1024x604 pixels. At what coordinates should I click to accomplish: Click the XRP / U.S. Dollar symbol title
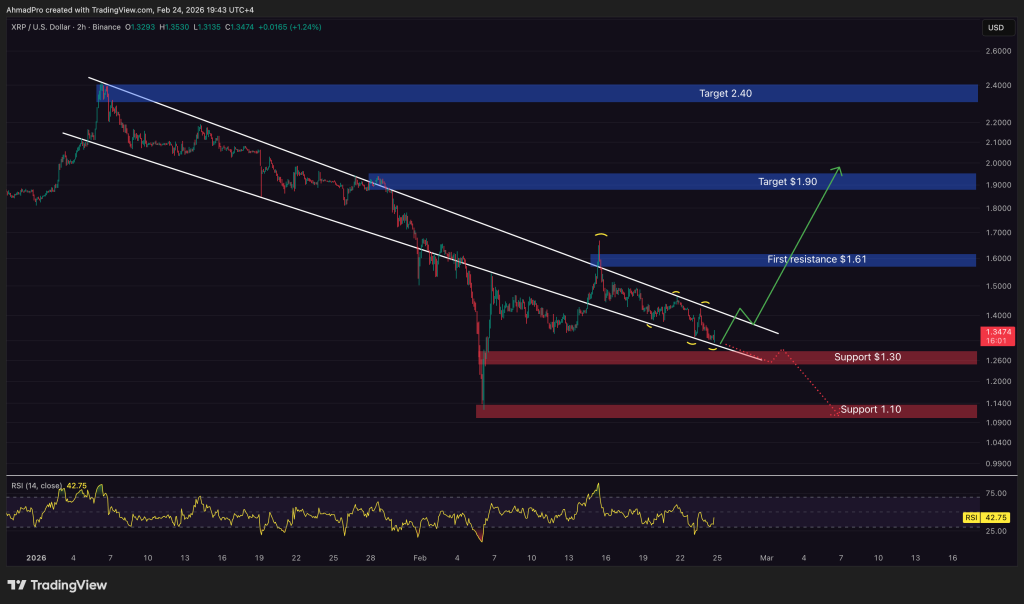pos(41,27)
